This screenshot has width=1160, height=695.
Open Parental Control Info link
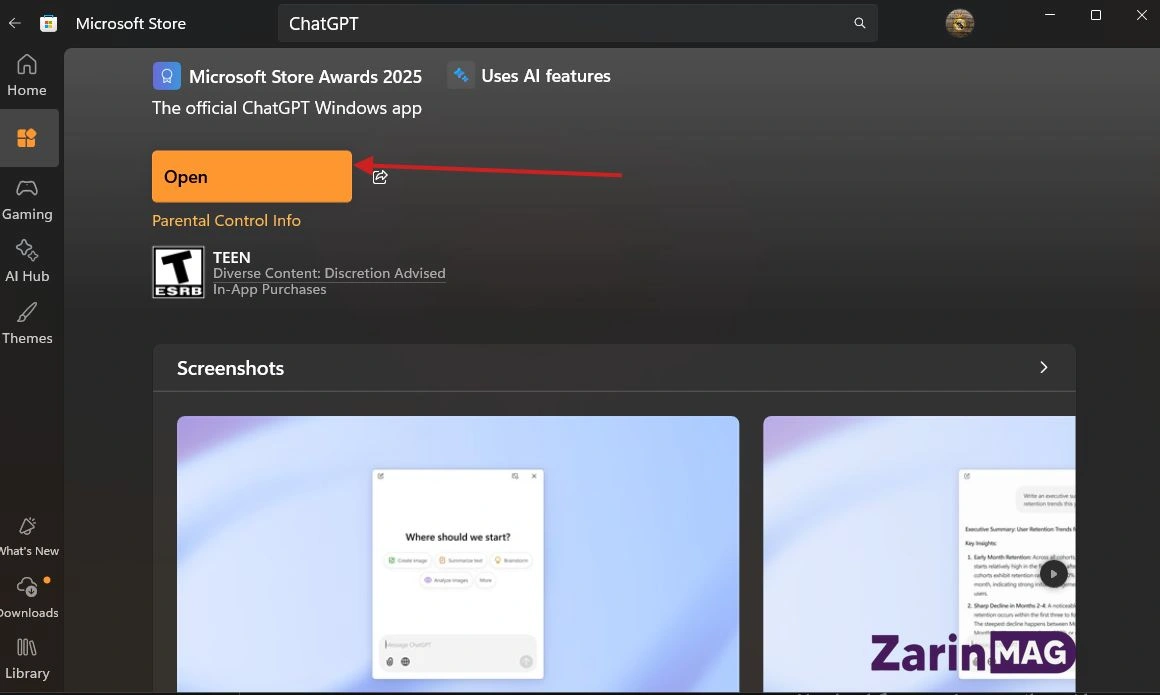[x=226, y=221]
